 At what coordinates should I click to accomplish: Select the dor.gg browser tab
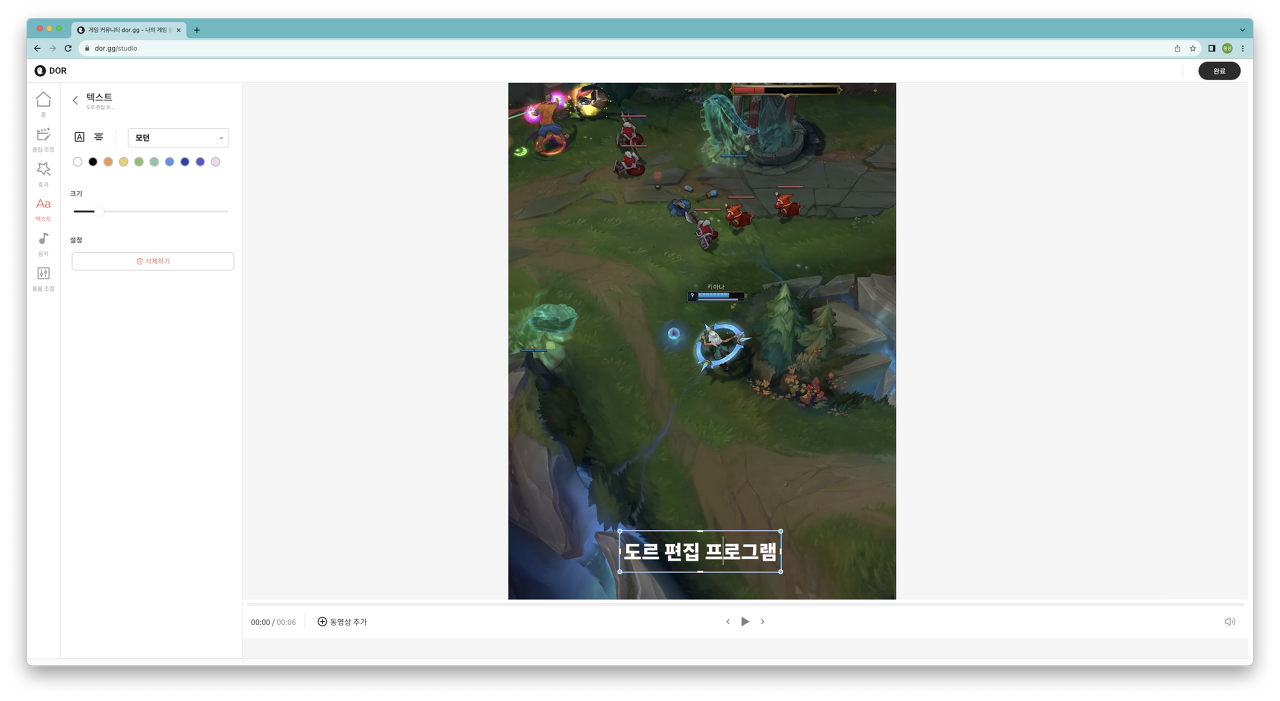pyautogui.click(x=128, y=30)
